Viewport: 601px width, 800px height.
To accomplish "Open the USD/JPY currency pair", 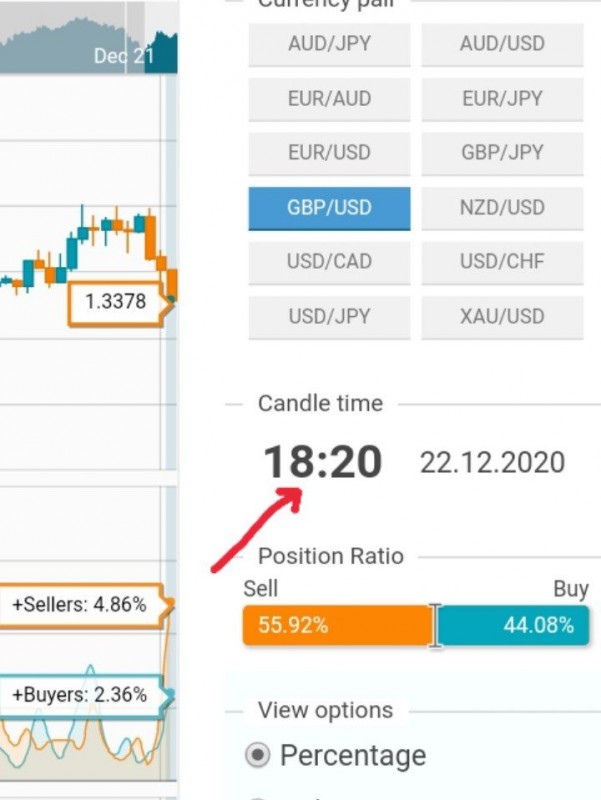I will [x=329, y=317].
